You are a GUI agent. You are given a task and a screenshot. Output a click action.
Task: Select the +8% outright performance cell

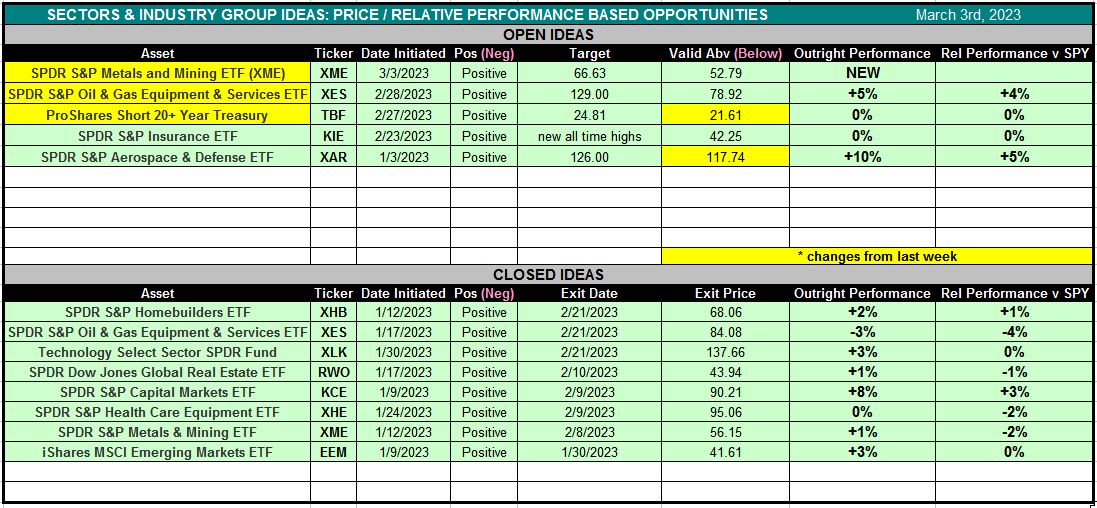862,392
